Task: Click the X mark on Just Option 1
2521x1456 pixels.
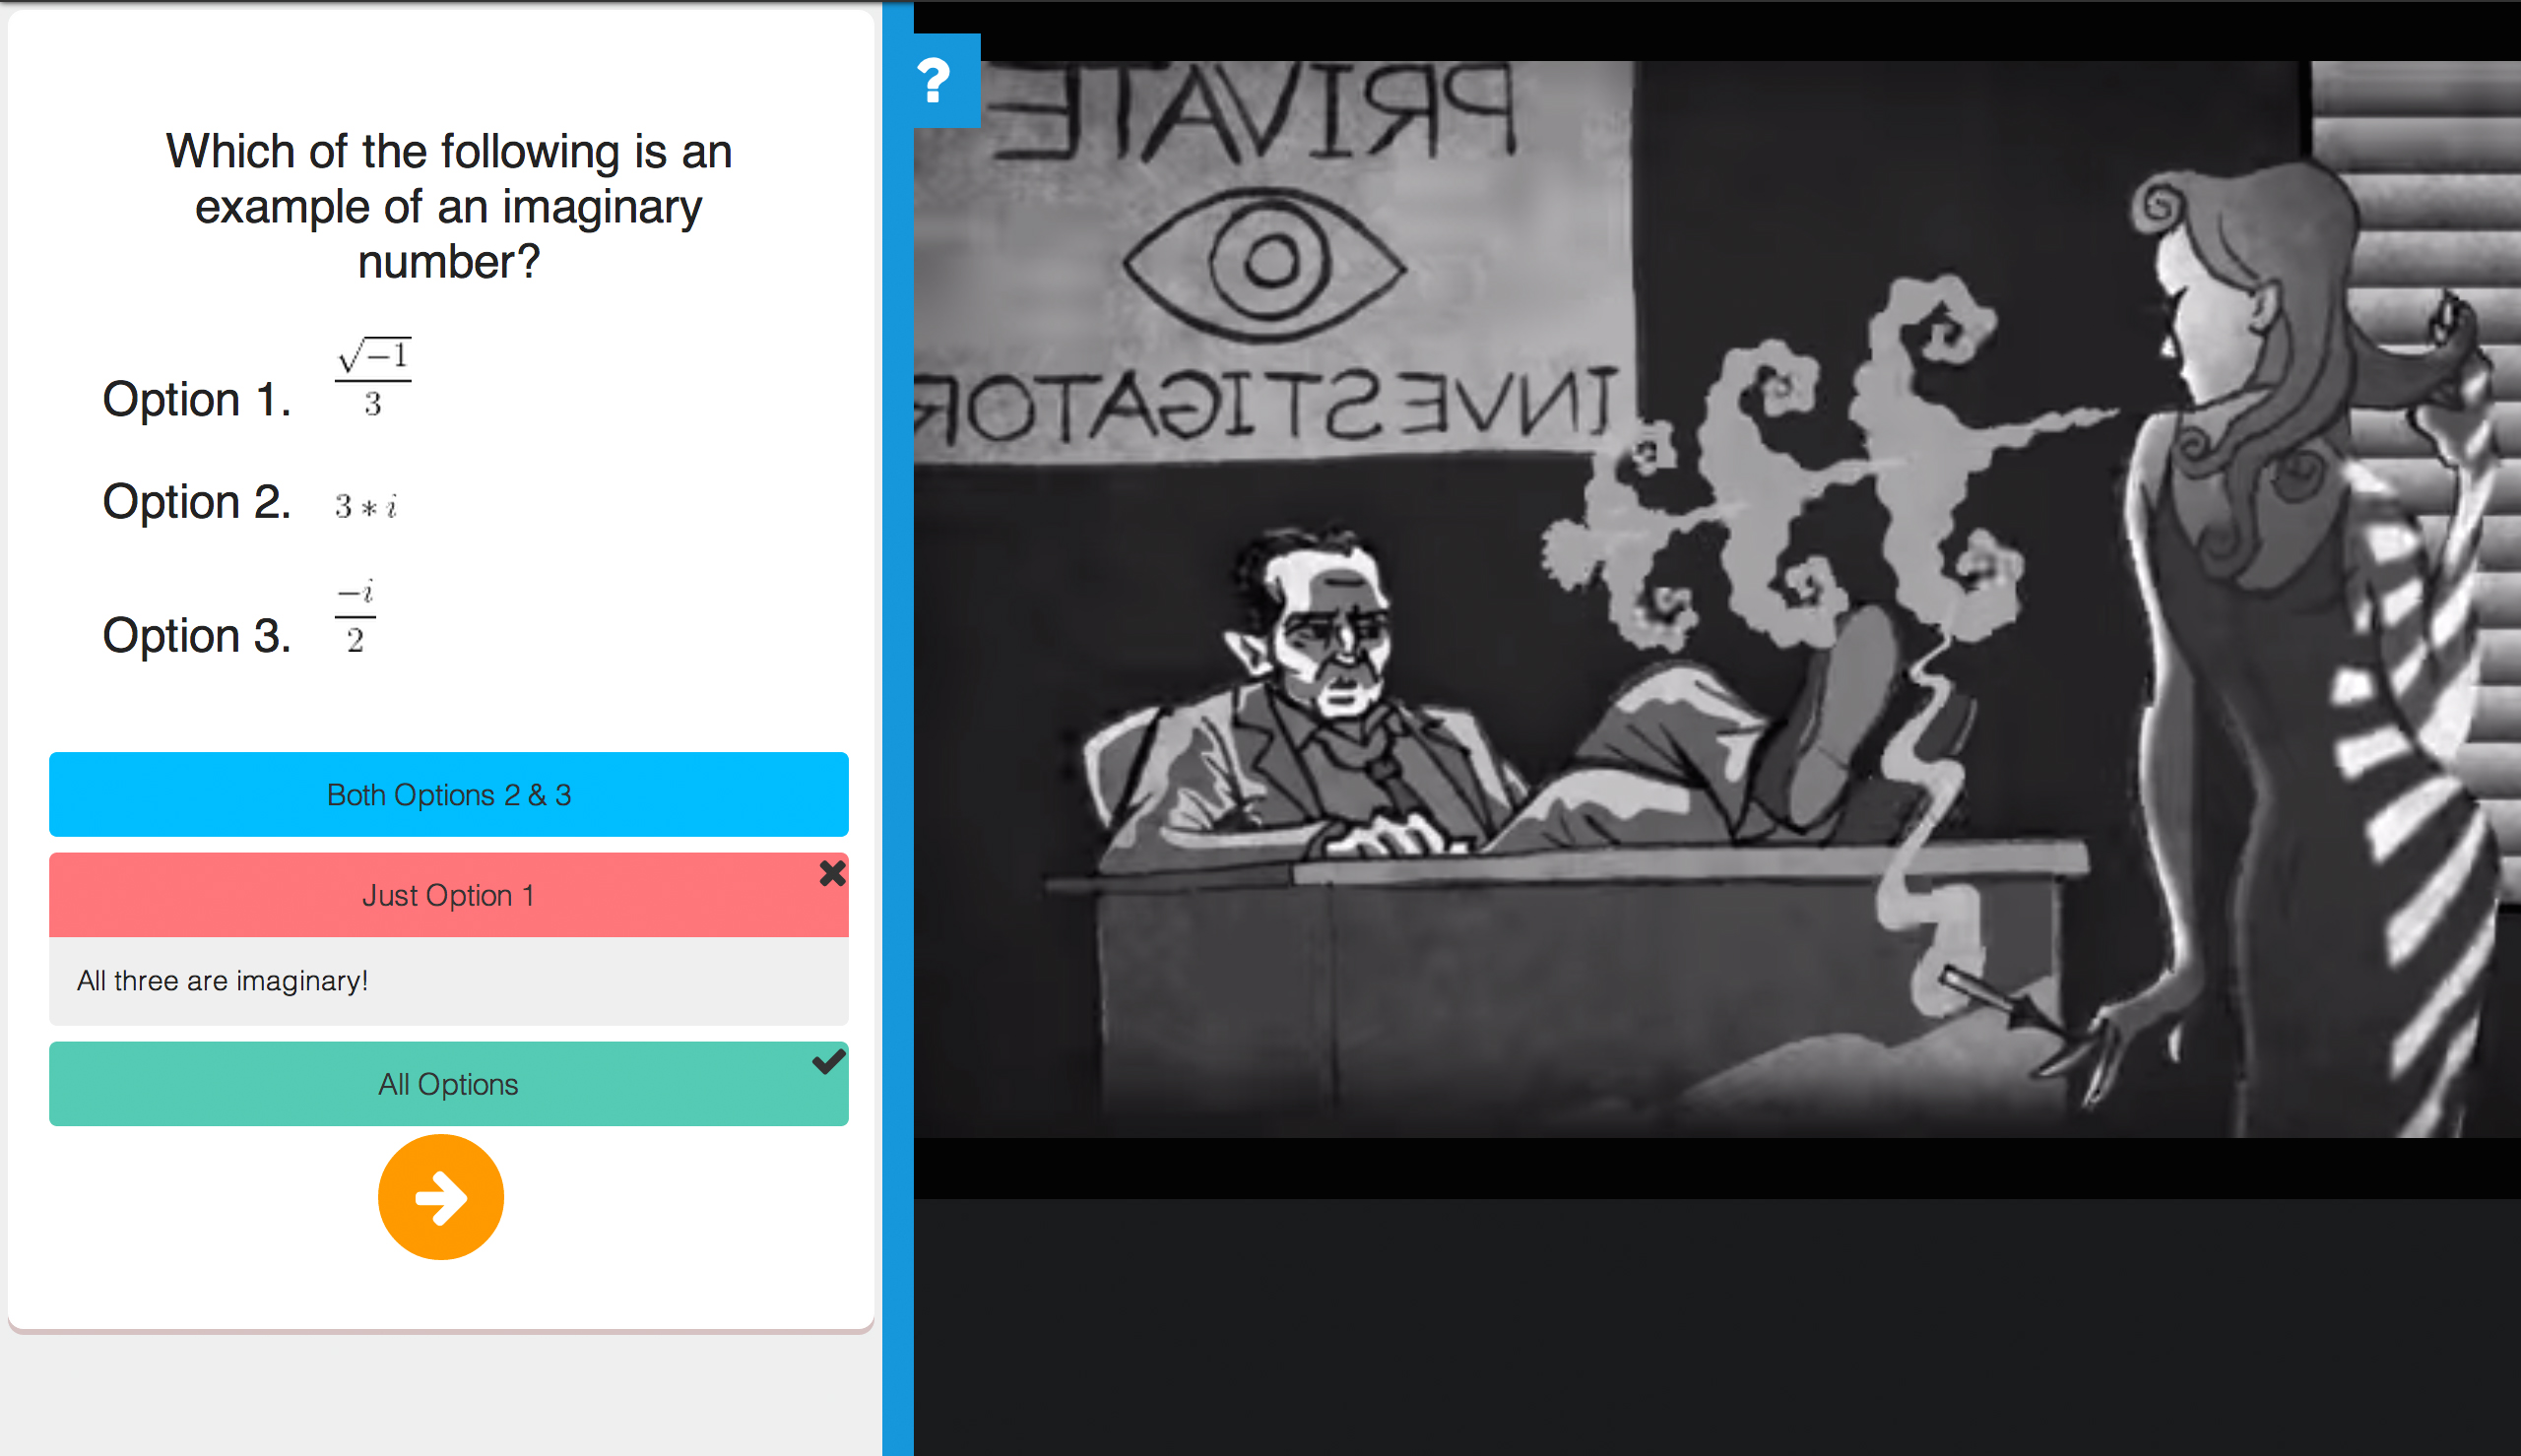Action: click(x=832, y=873)
